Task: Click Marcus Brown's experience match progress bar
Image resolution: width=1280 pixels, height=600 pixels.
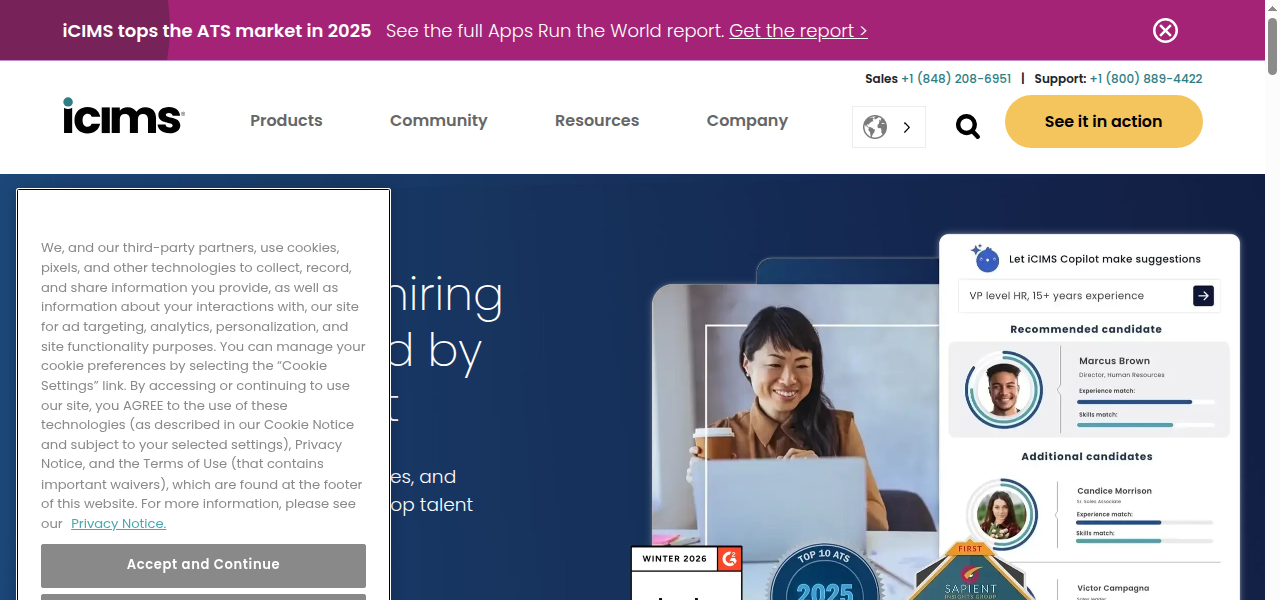Action: click(x=1145, y=401)
